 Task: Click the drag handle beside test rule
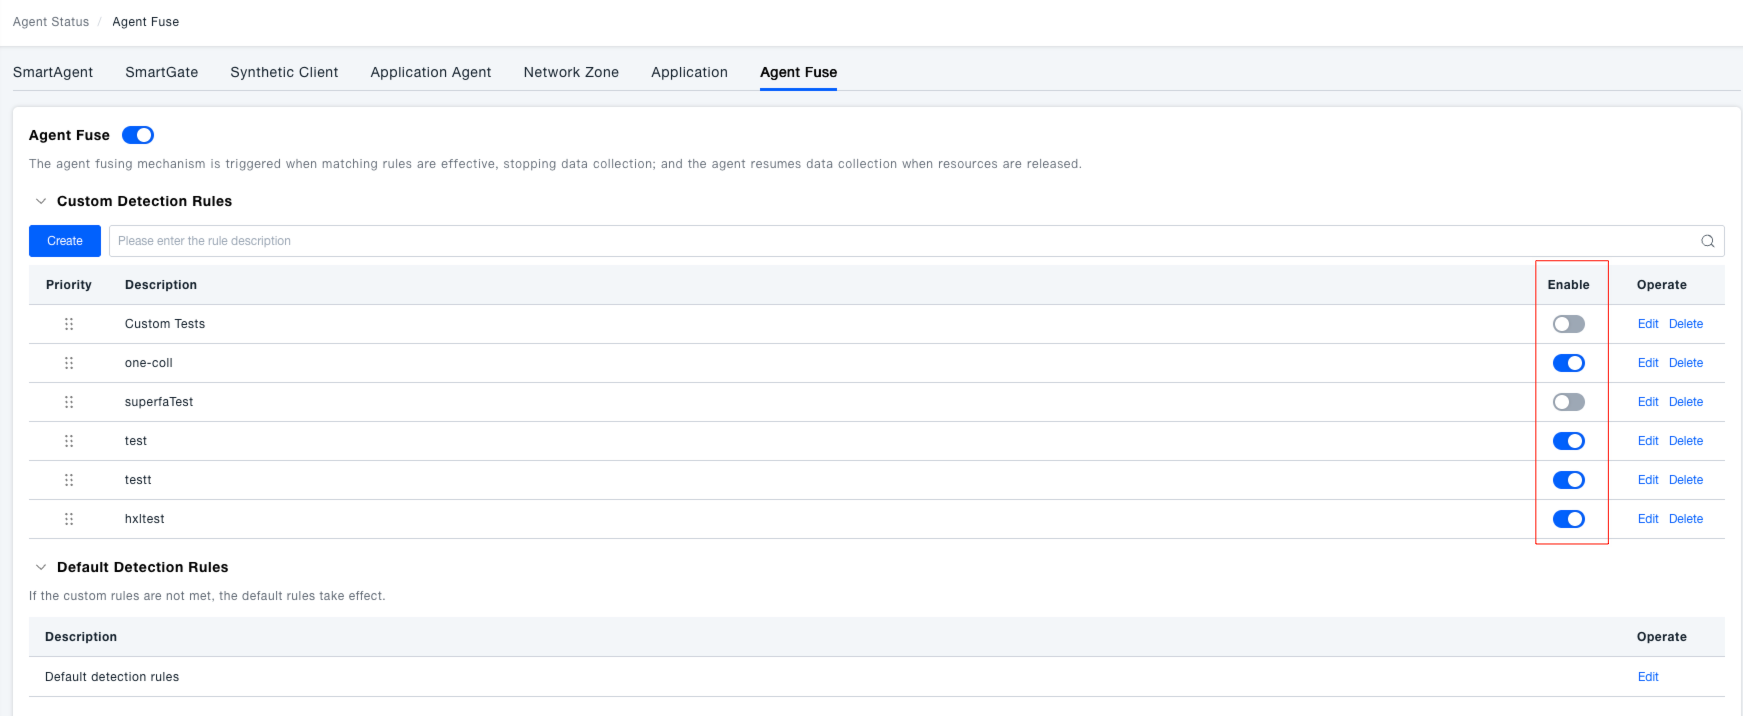[x=69, y=441]
